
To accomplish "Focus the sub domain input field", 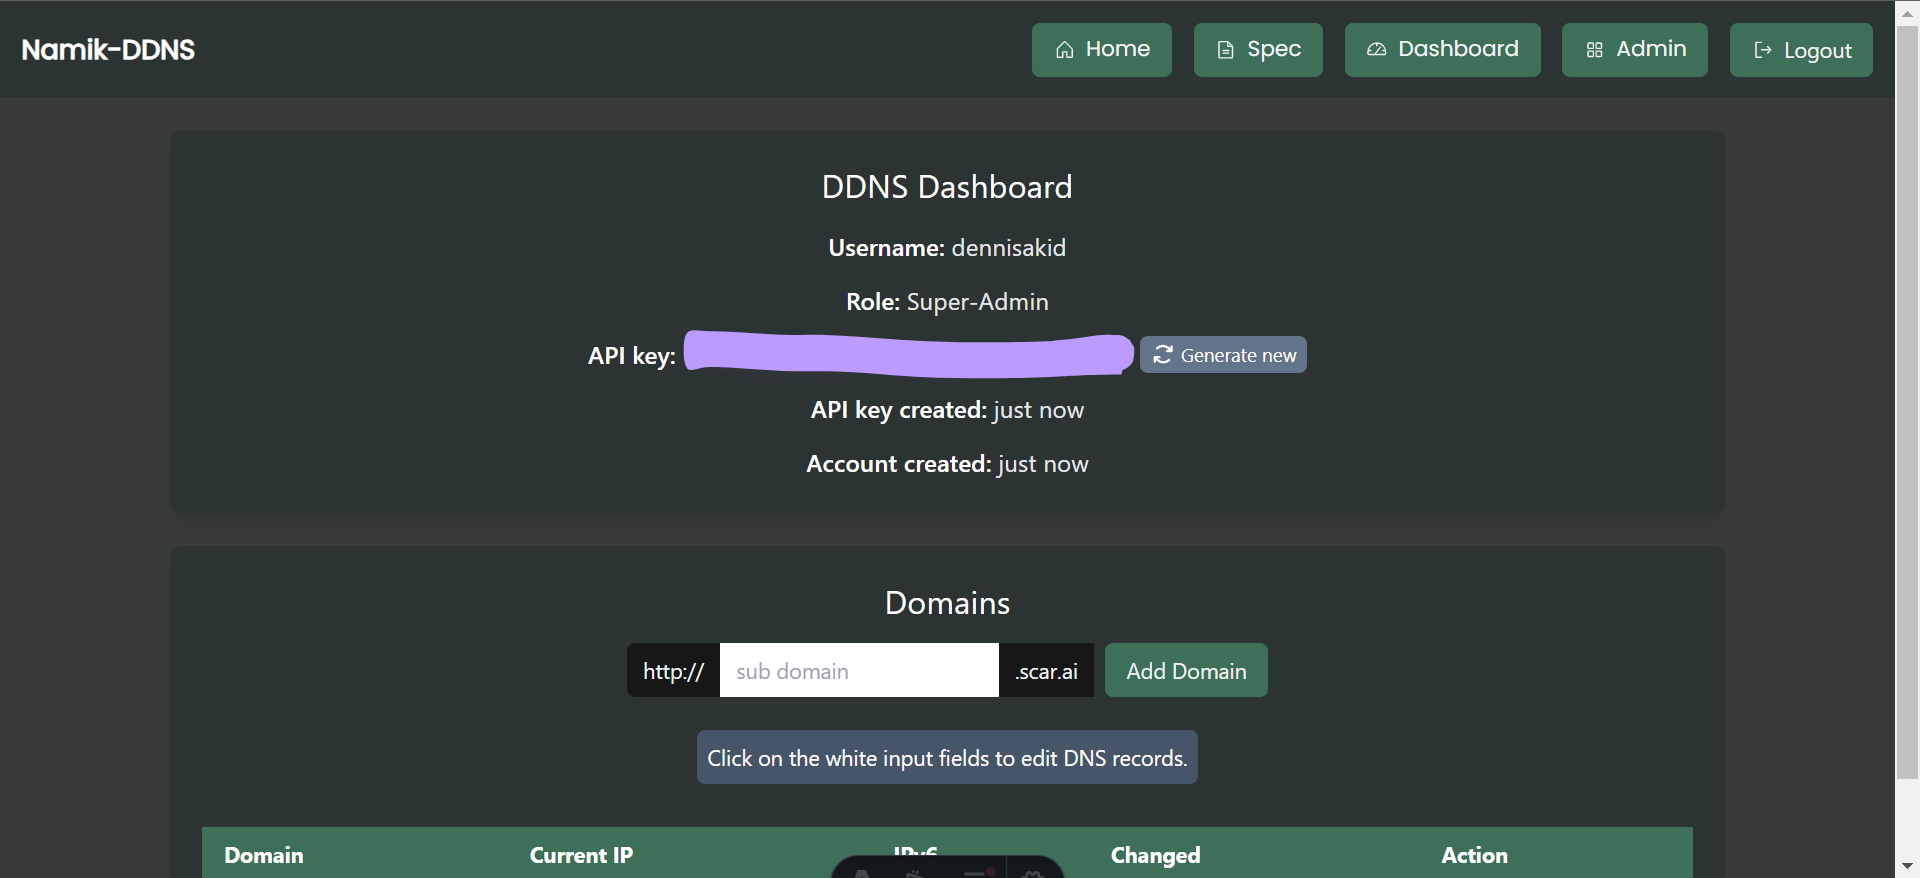I will [x=859, y=670].
